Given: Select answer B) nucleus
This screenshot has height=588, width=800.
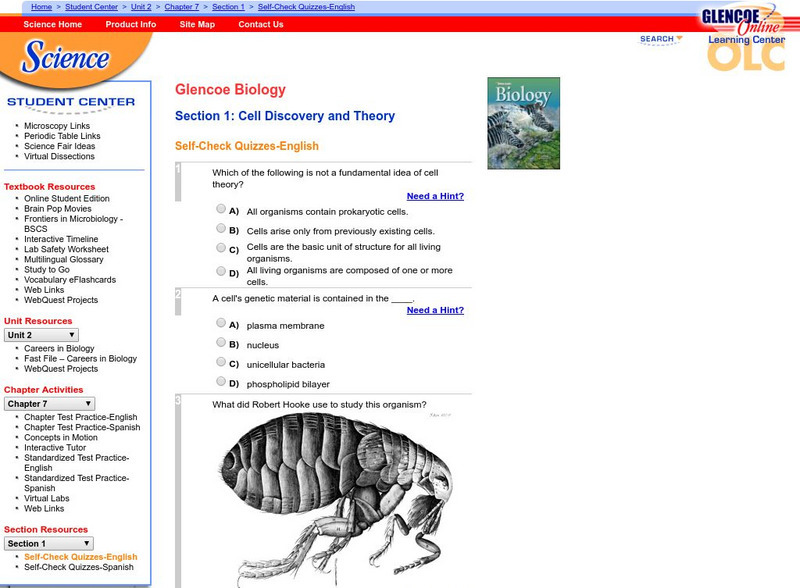Looking at the screenshot, I should point(220,342).
